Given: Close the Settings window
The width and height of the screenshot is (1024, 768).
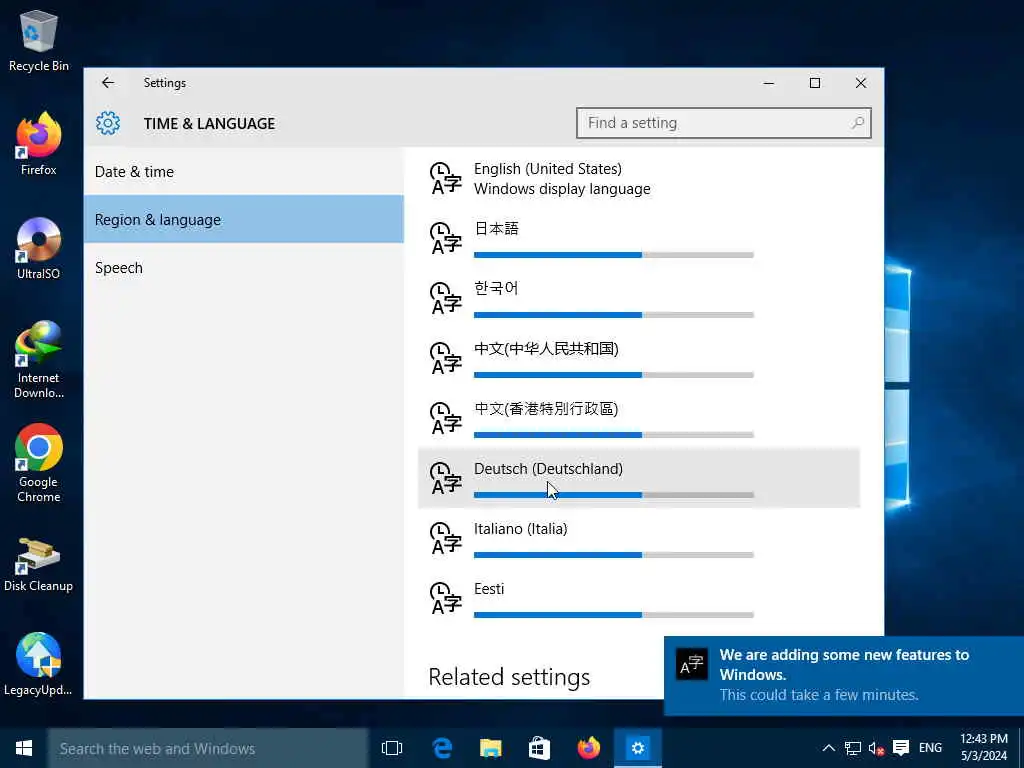Looking at the screenshot, I should point(861,83).
